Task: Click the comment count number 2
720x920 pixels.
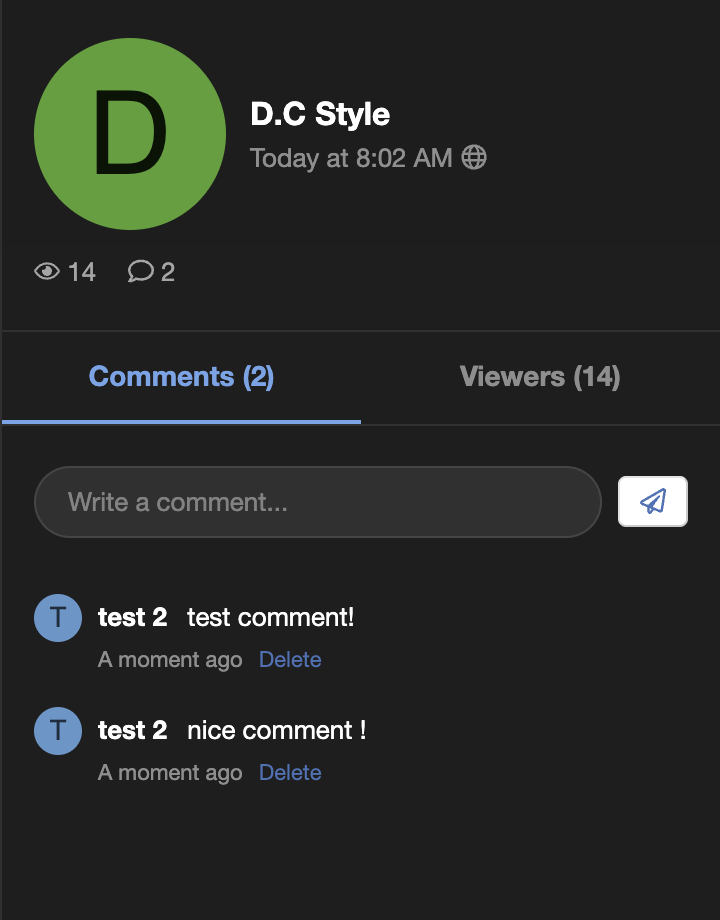Action: click(171, 271)
